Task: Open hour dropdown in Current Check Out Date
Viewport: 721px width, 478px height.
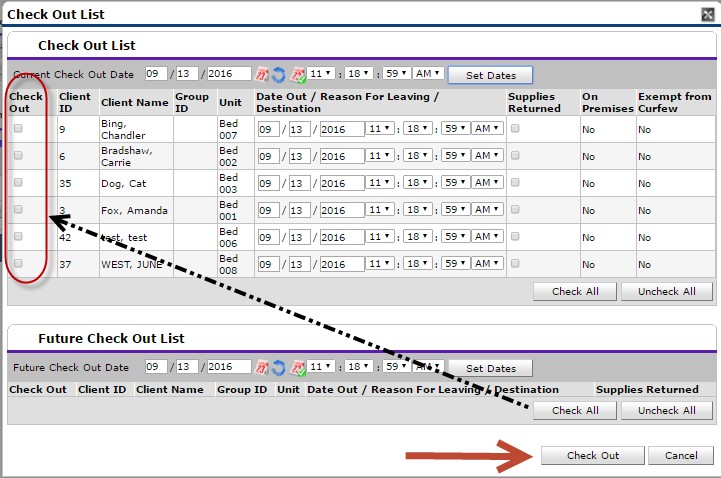Action: (321, 73)
